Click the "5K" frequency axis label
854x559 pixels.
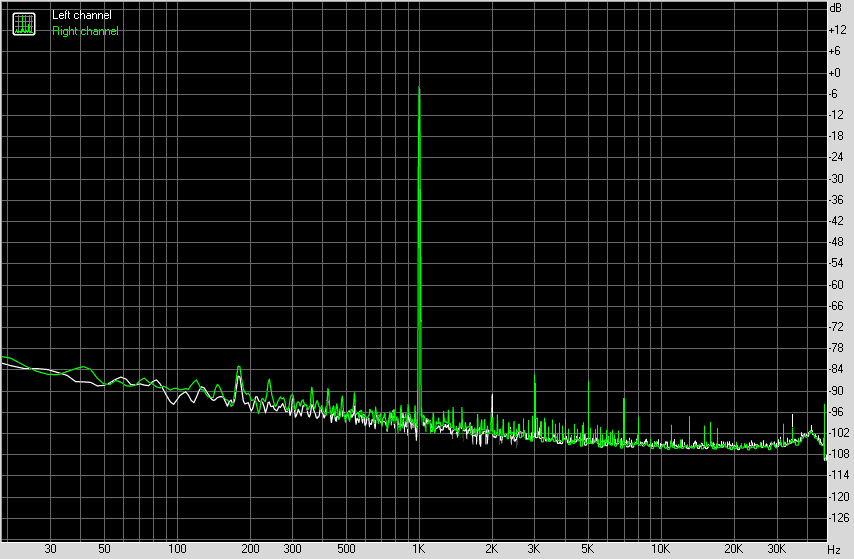pos(588,549)
